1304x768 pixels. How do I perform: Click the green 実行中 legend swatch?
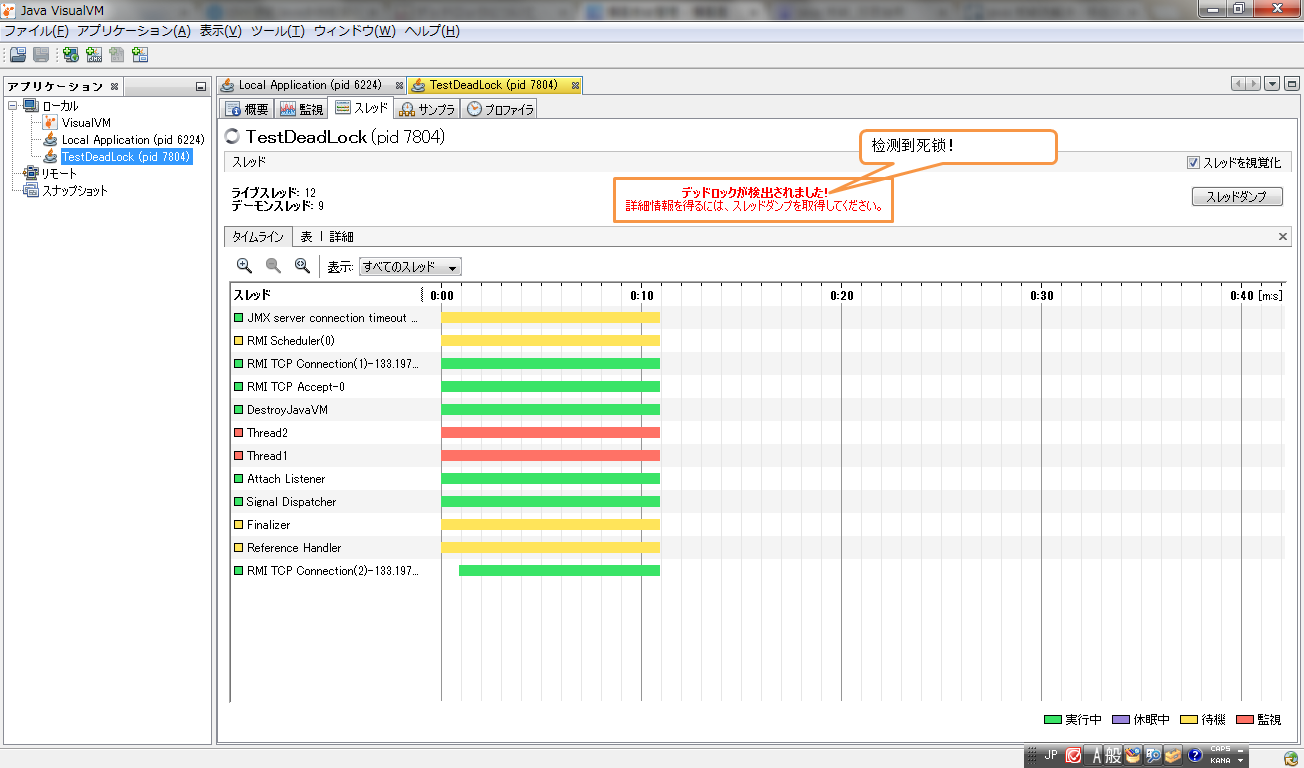[1052, 720]
